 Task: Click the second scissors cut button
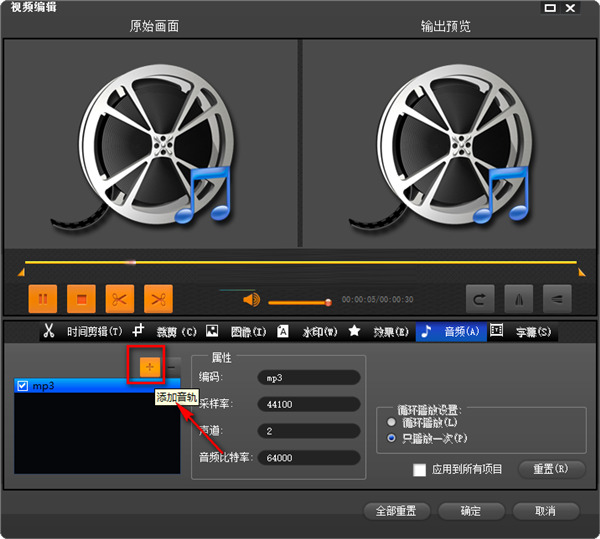click(x=157, y=298)
